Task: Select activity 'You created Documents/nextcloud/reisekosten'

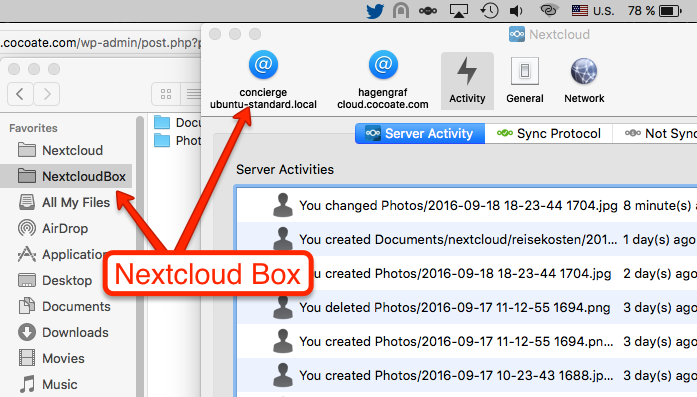Action: point(467,239)
